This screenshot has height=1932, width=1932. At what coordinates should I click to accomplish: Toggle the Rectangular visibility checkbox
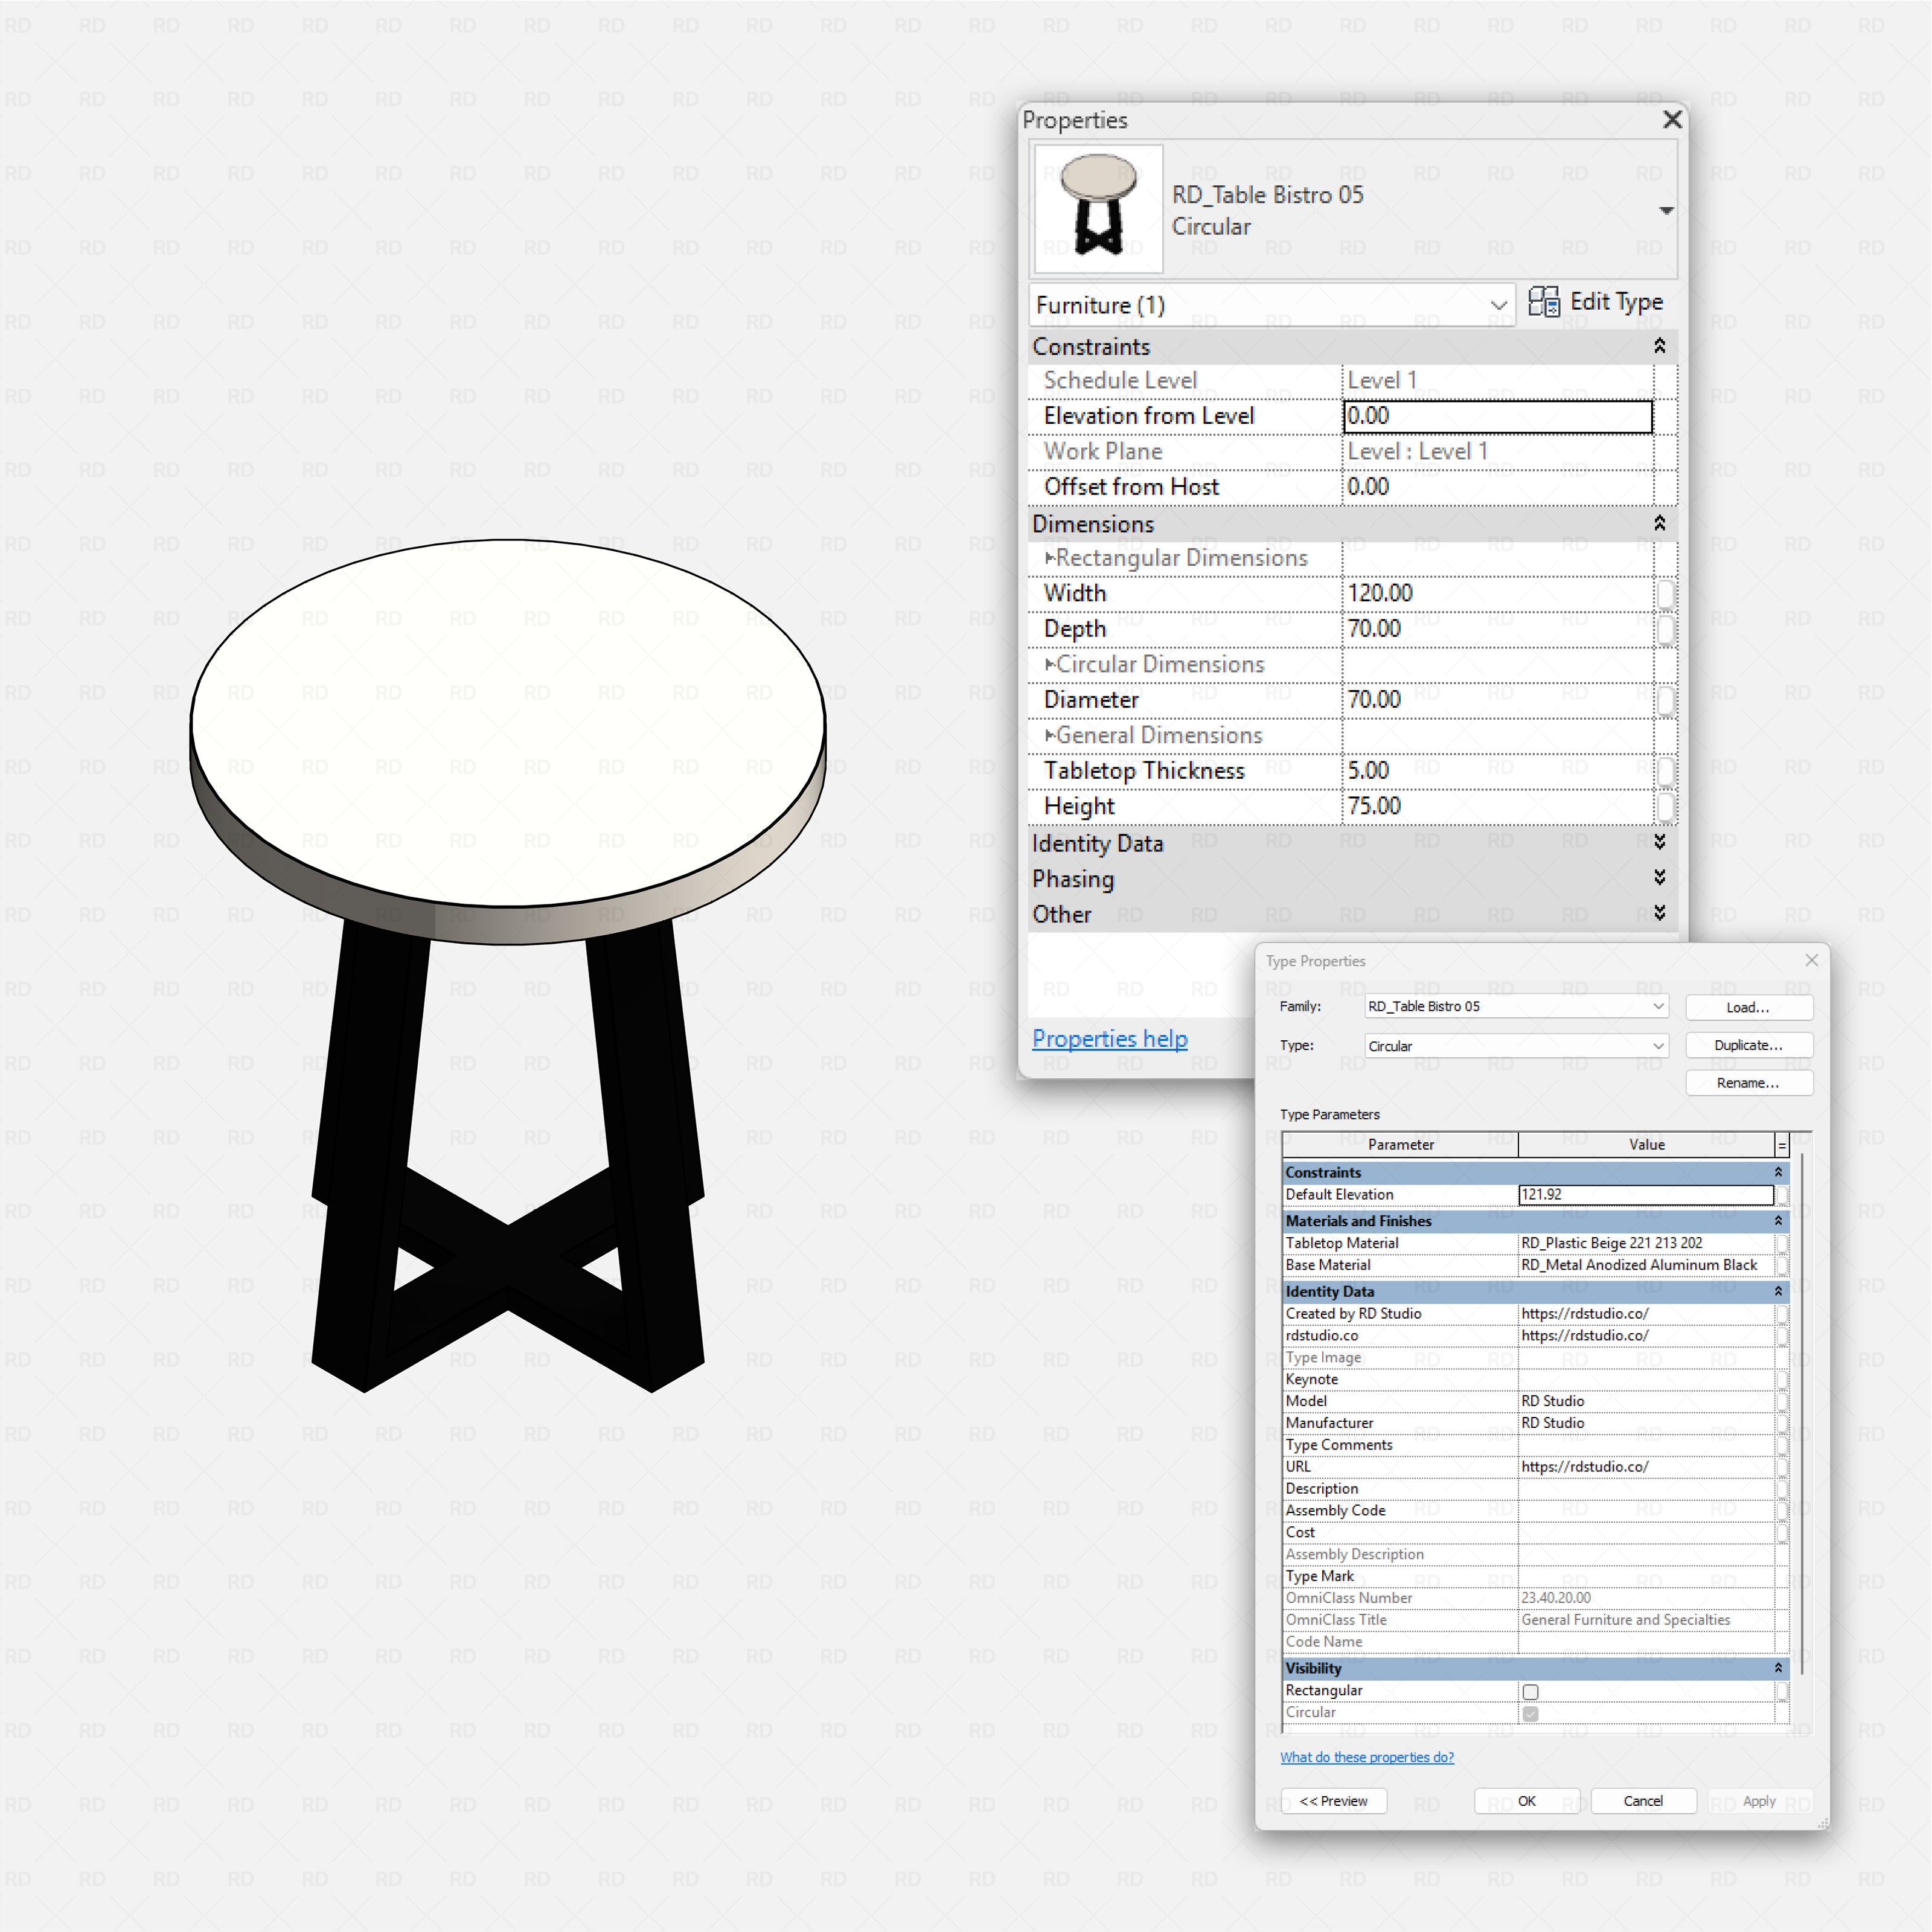(1530, 1692)
